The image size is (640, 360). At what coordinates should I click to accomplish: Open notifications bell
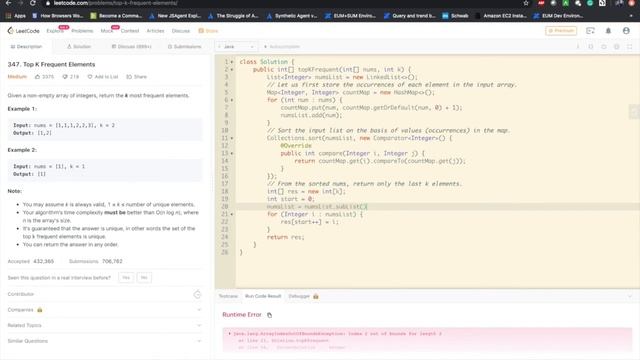tap(608, 31)
